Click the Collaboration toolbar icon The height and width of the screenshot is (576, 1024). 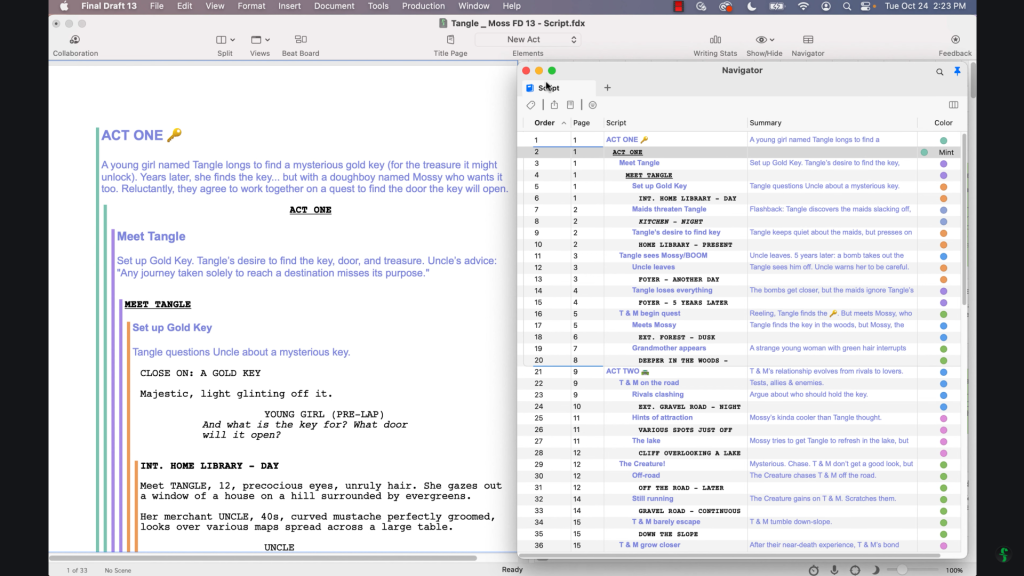click(75, 40)
